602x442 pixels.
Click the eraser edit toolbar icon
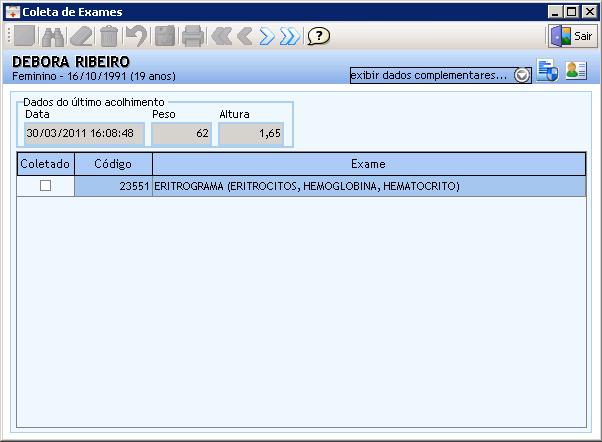81,36
